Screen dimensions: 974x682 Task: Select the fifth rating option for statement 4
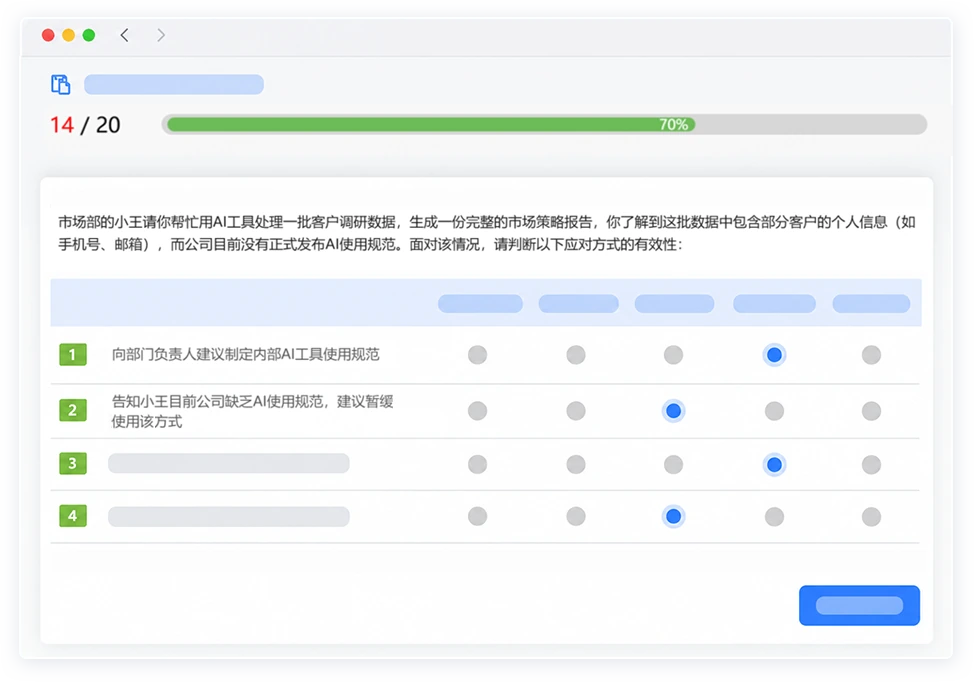tap(871, 516)
